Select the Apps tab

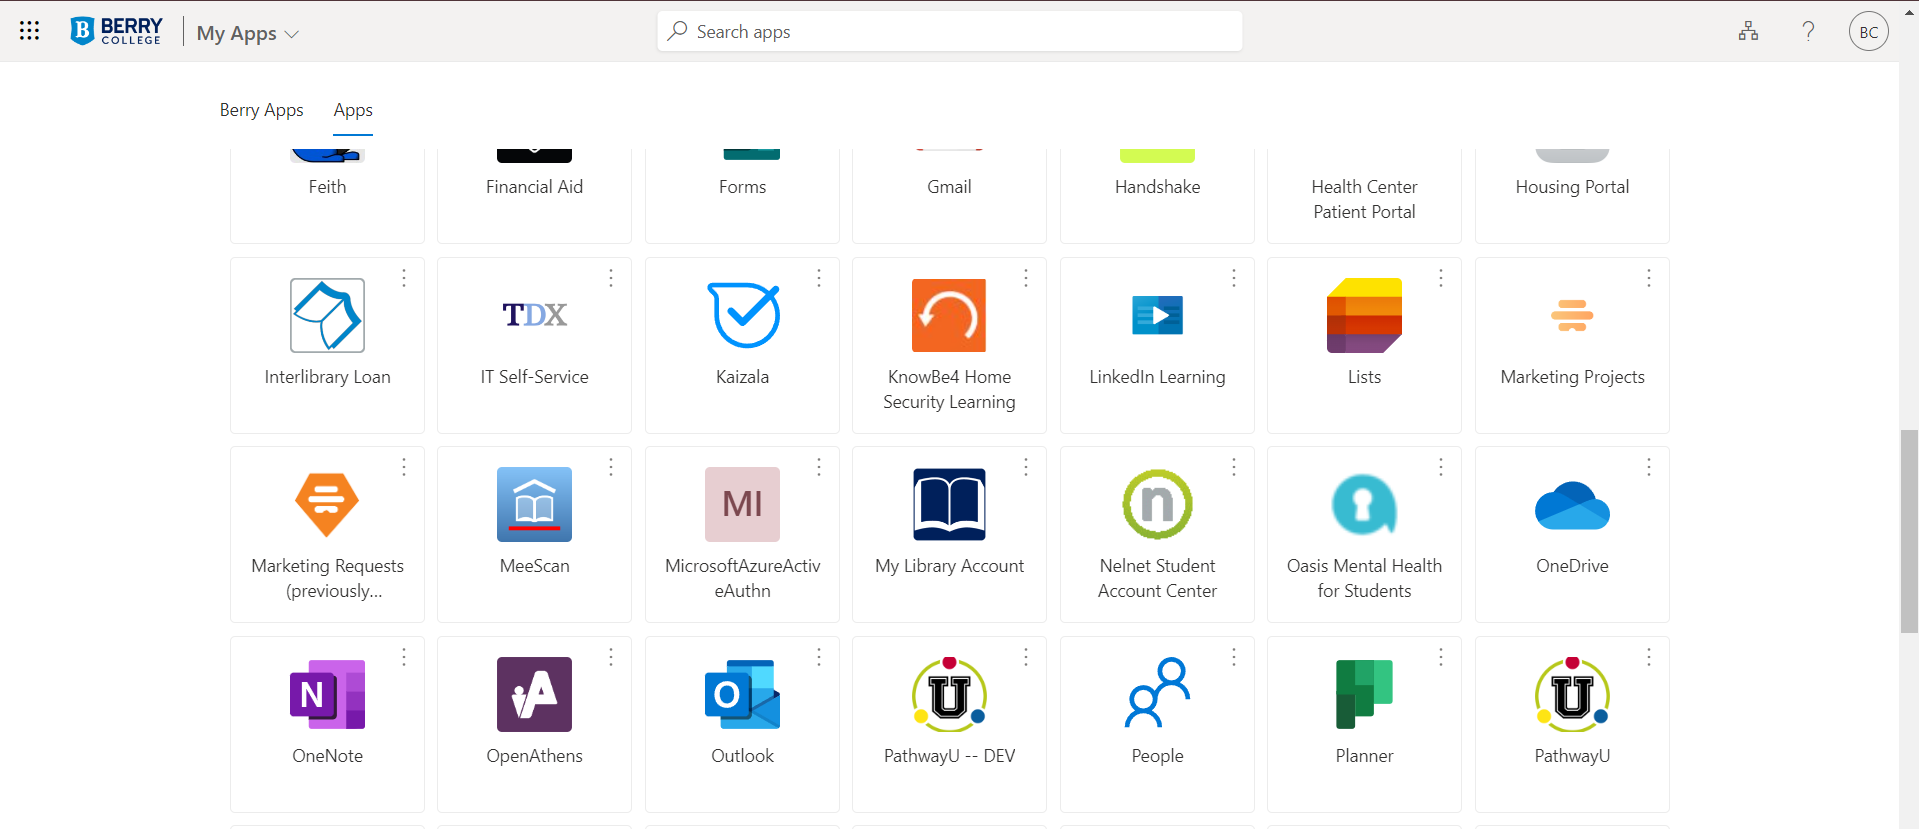tap(353, 110)
